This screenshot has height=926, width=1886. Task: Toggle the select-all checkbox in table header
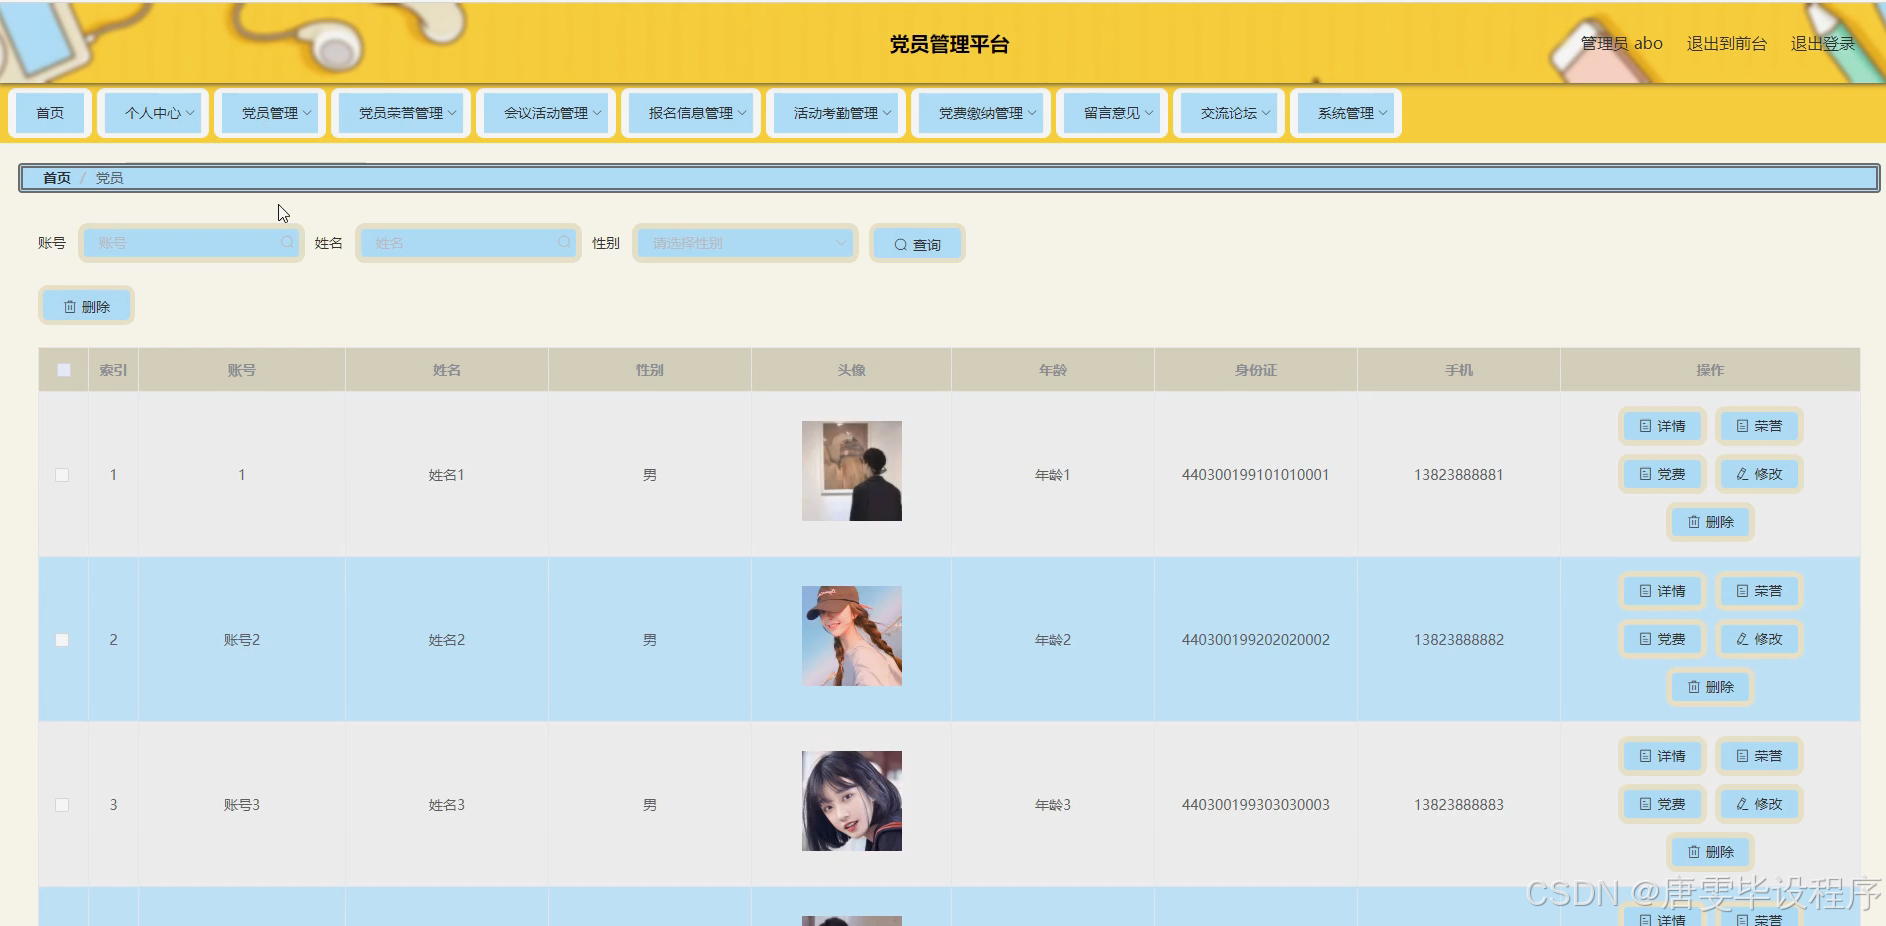(64, 370)
